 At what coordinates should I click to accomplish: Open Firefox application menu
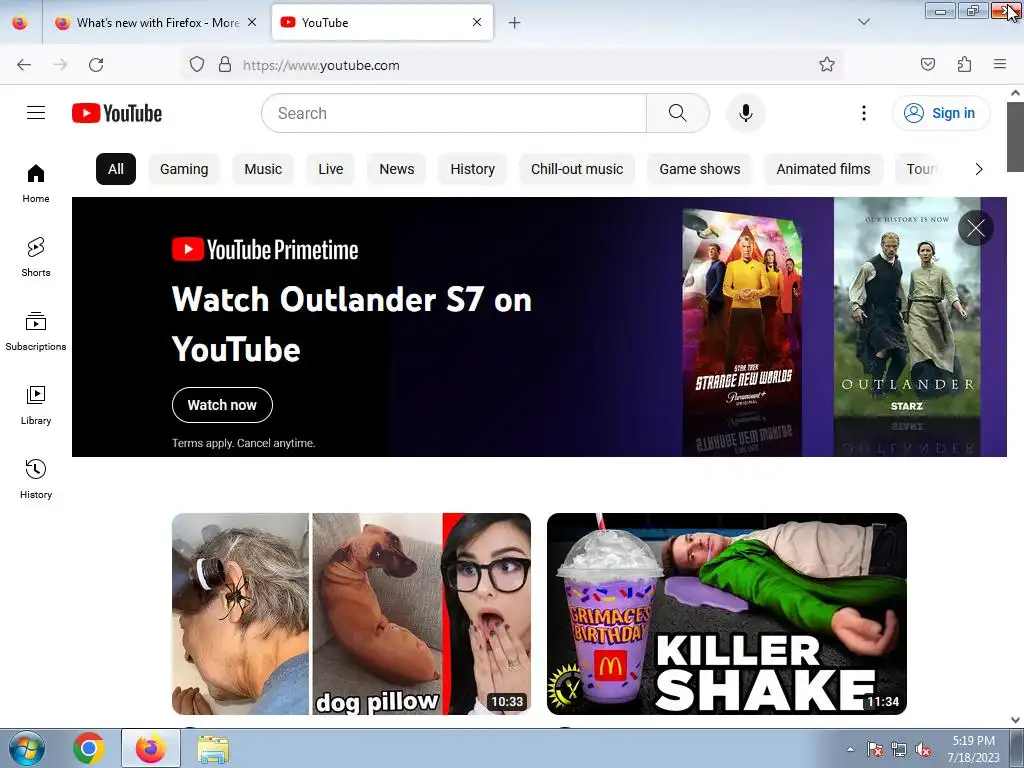pos(1000,65)
